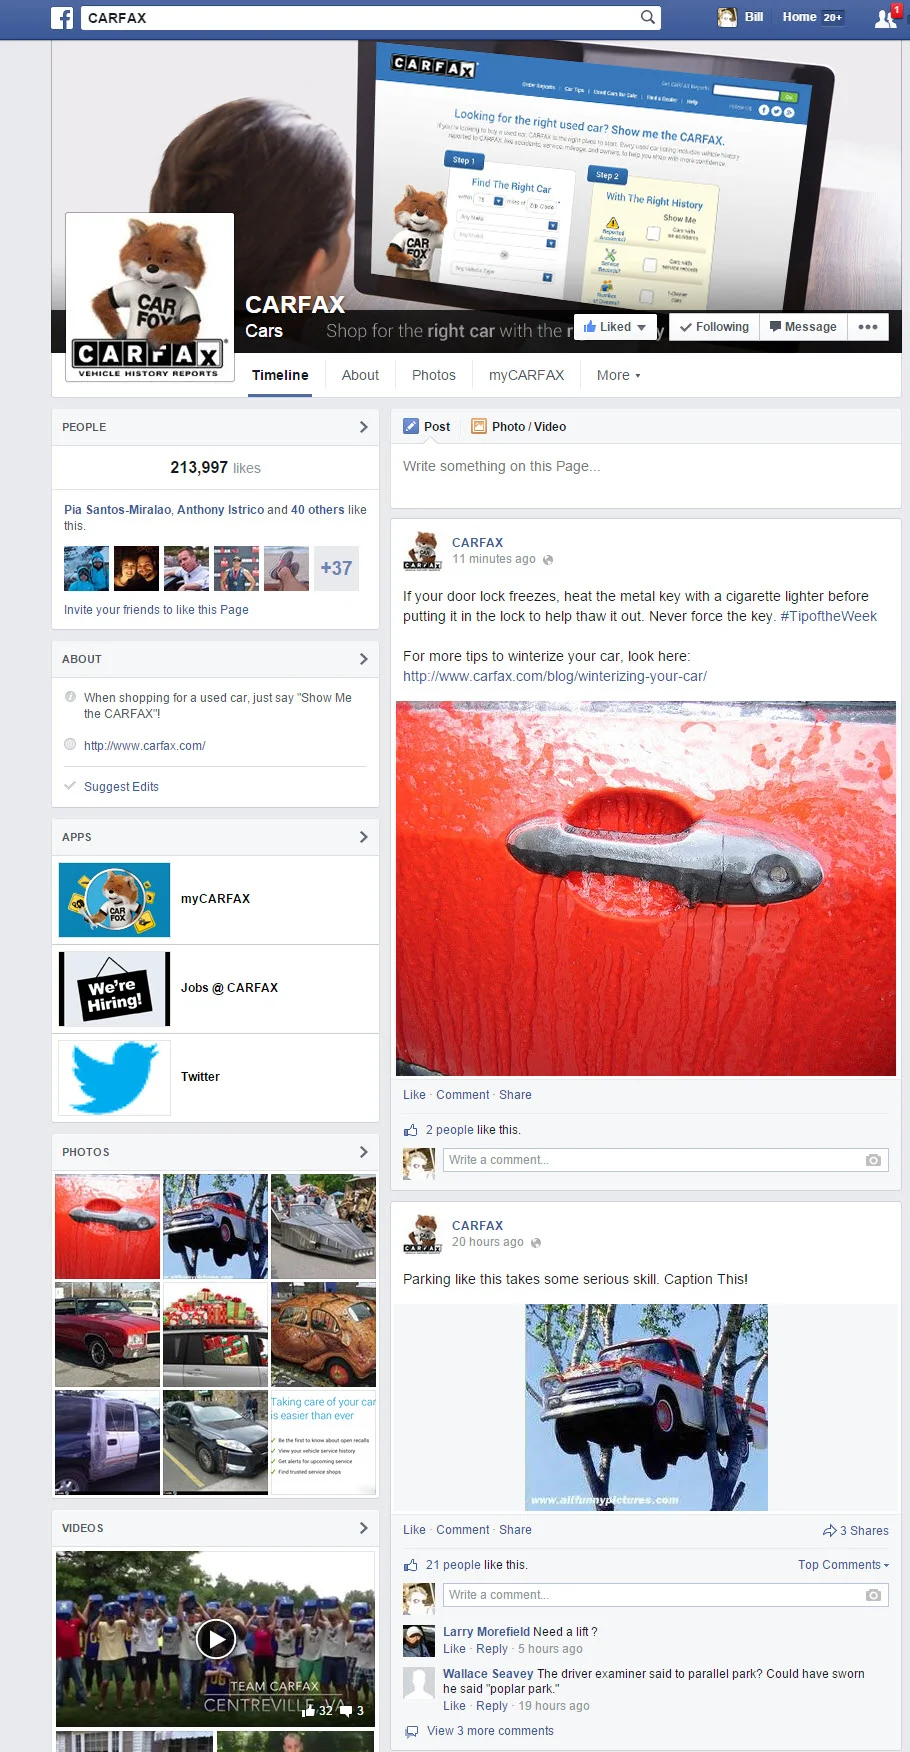Viewport: 910px width, 1752px height.
Task: Open the More tab dropdown
Action: (618, 375)
